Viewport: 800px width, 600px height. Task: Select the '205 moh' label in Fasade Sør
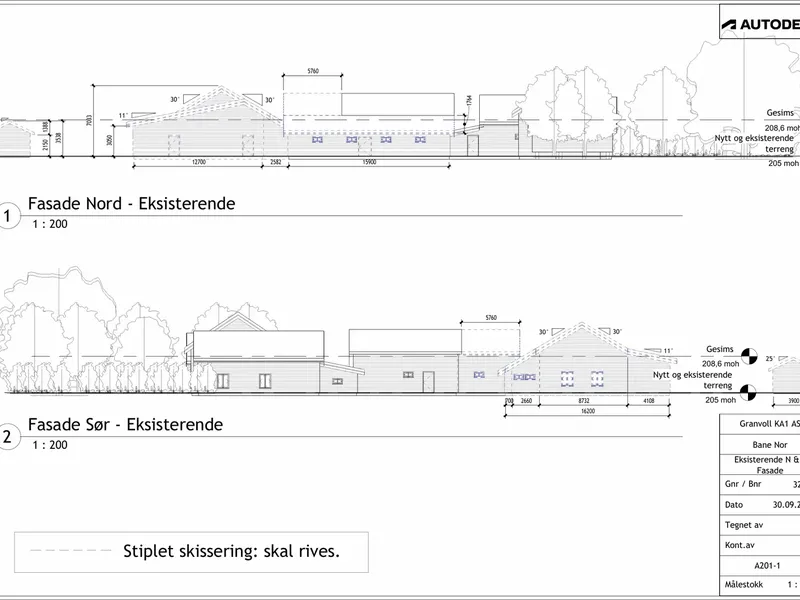pos(720,400)
